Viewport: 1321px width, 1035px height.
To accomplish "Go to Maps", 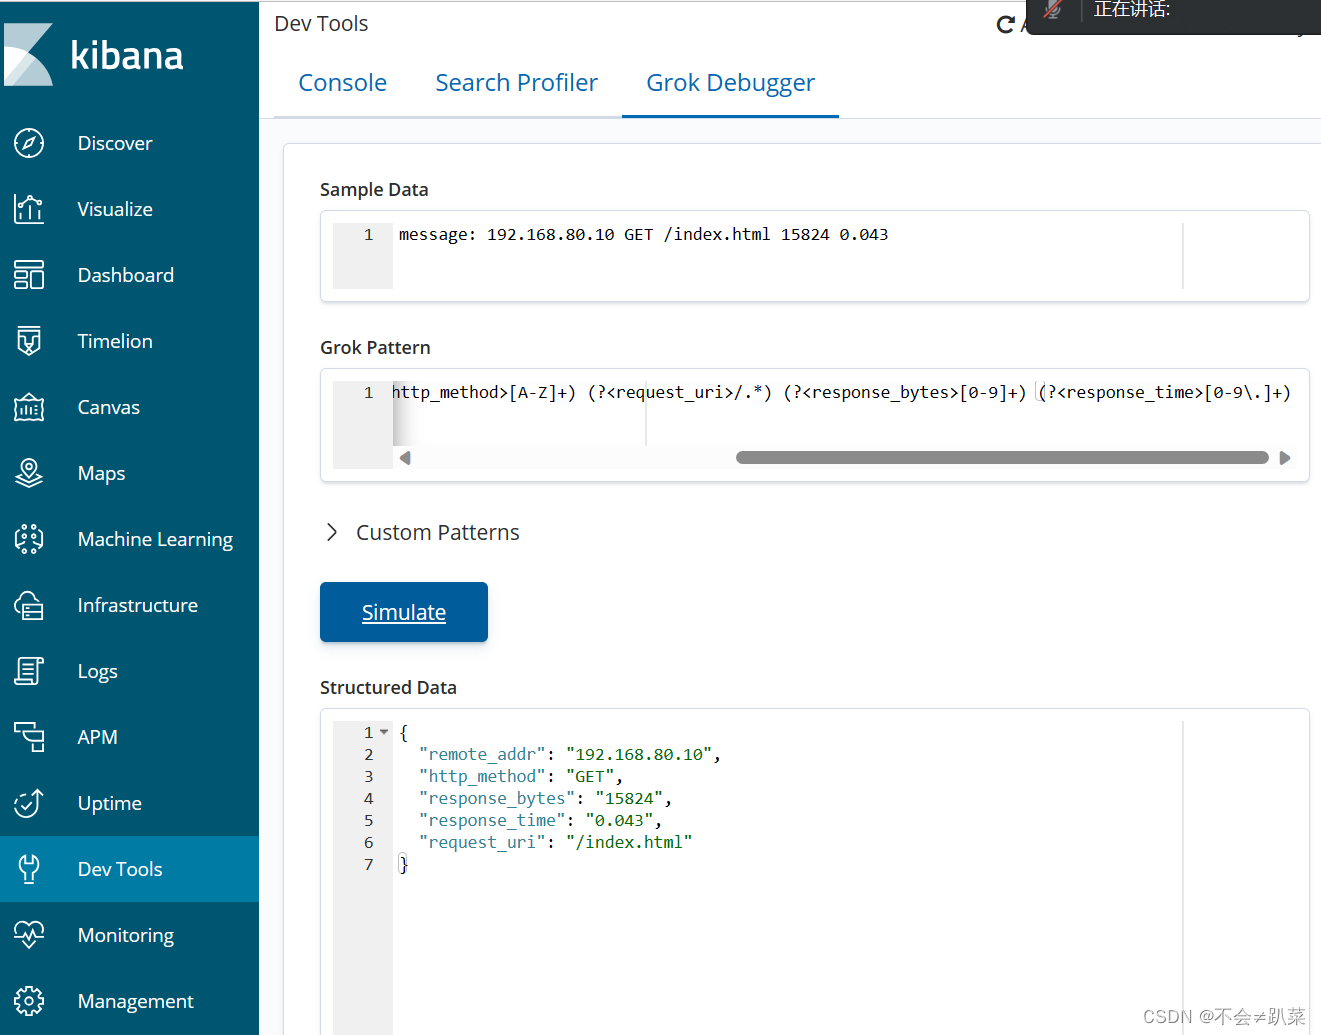I will [x=130, y=473].
